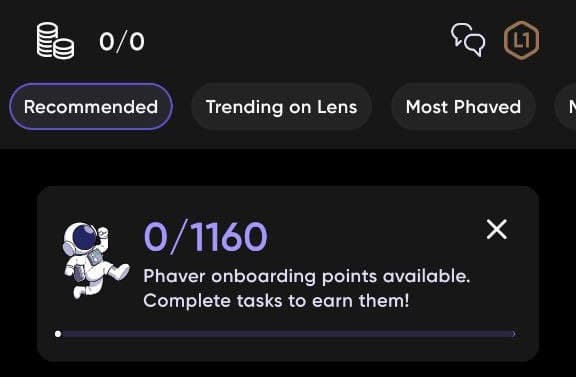Click the 1160 total points number
The image size is (576, 377).
pos(228,237)
